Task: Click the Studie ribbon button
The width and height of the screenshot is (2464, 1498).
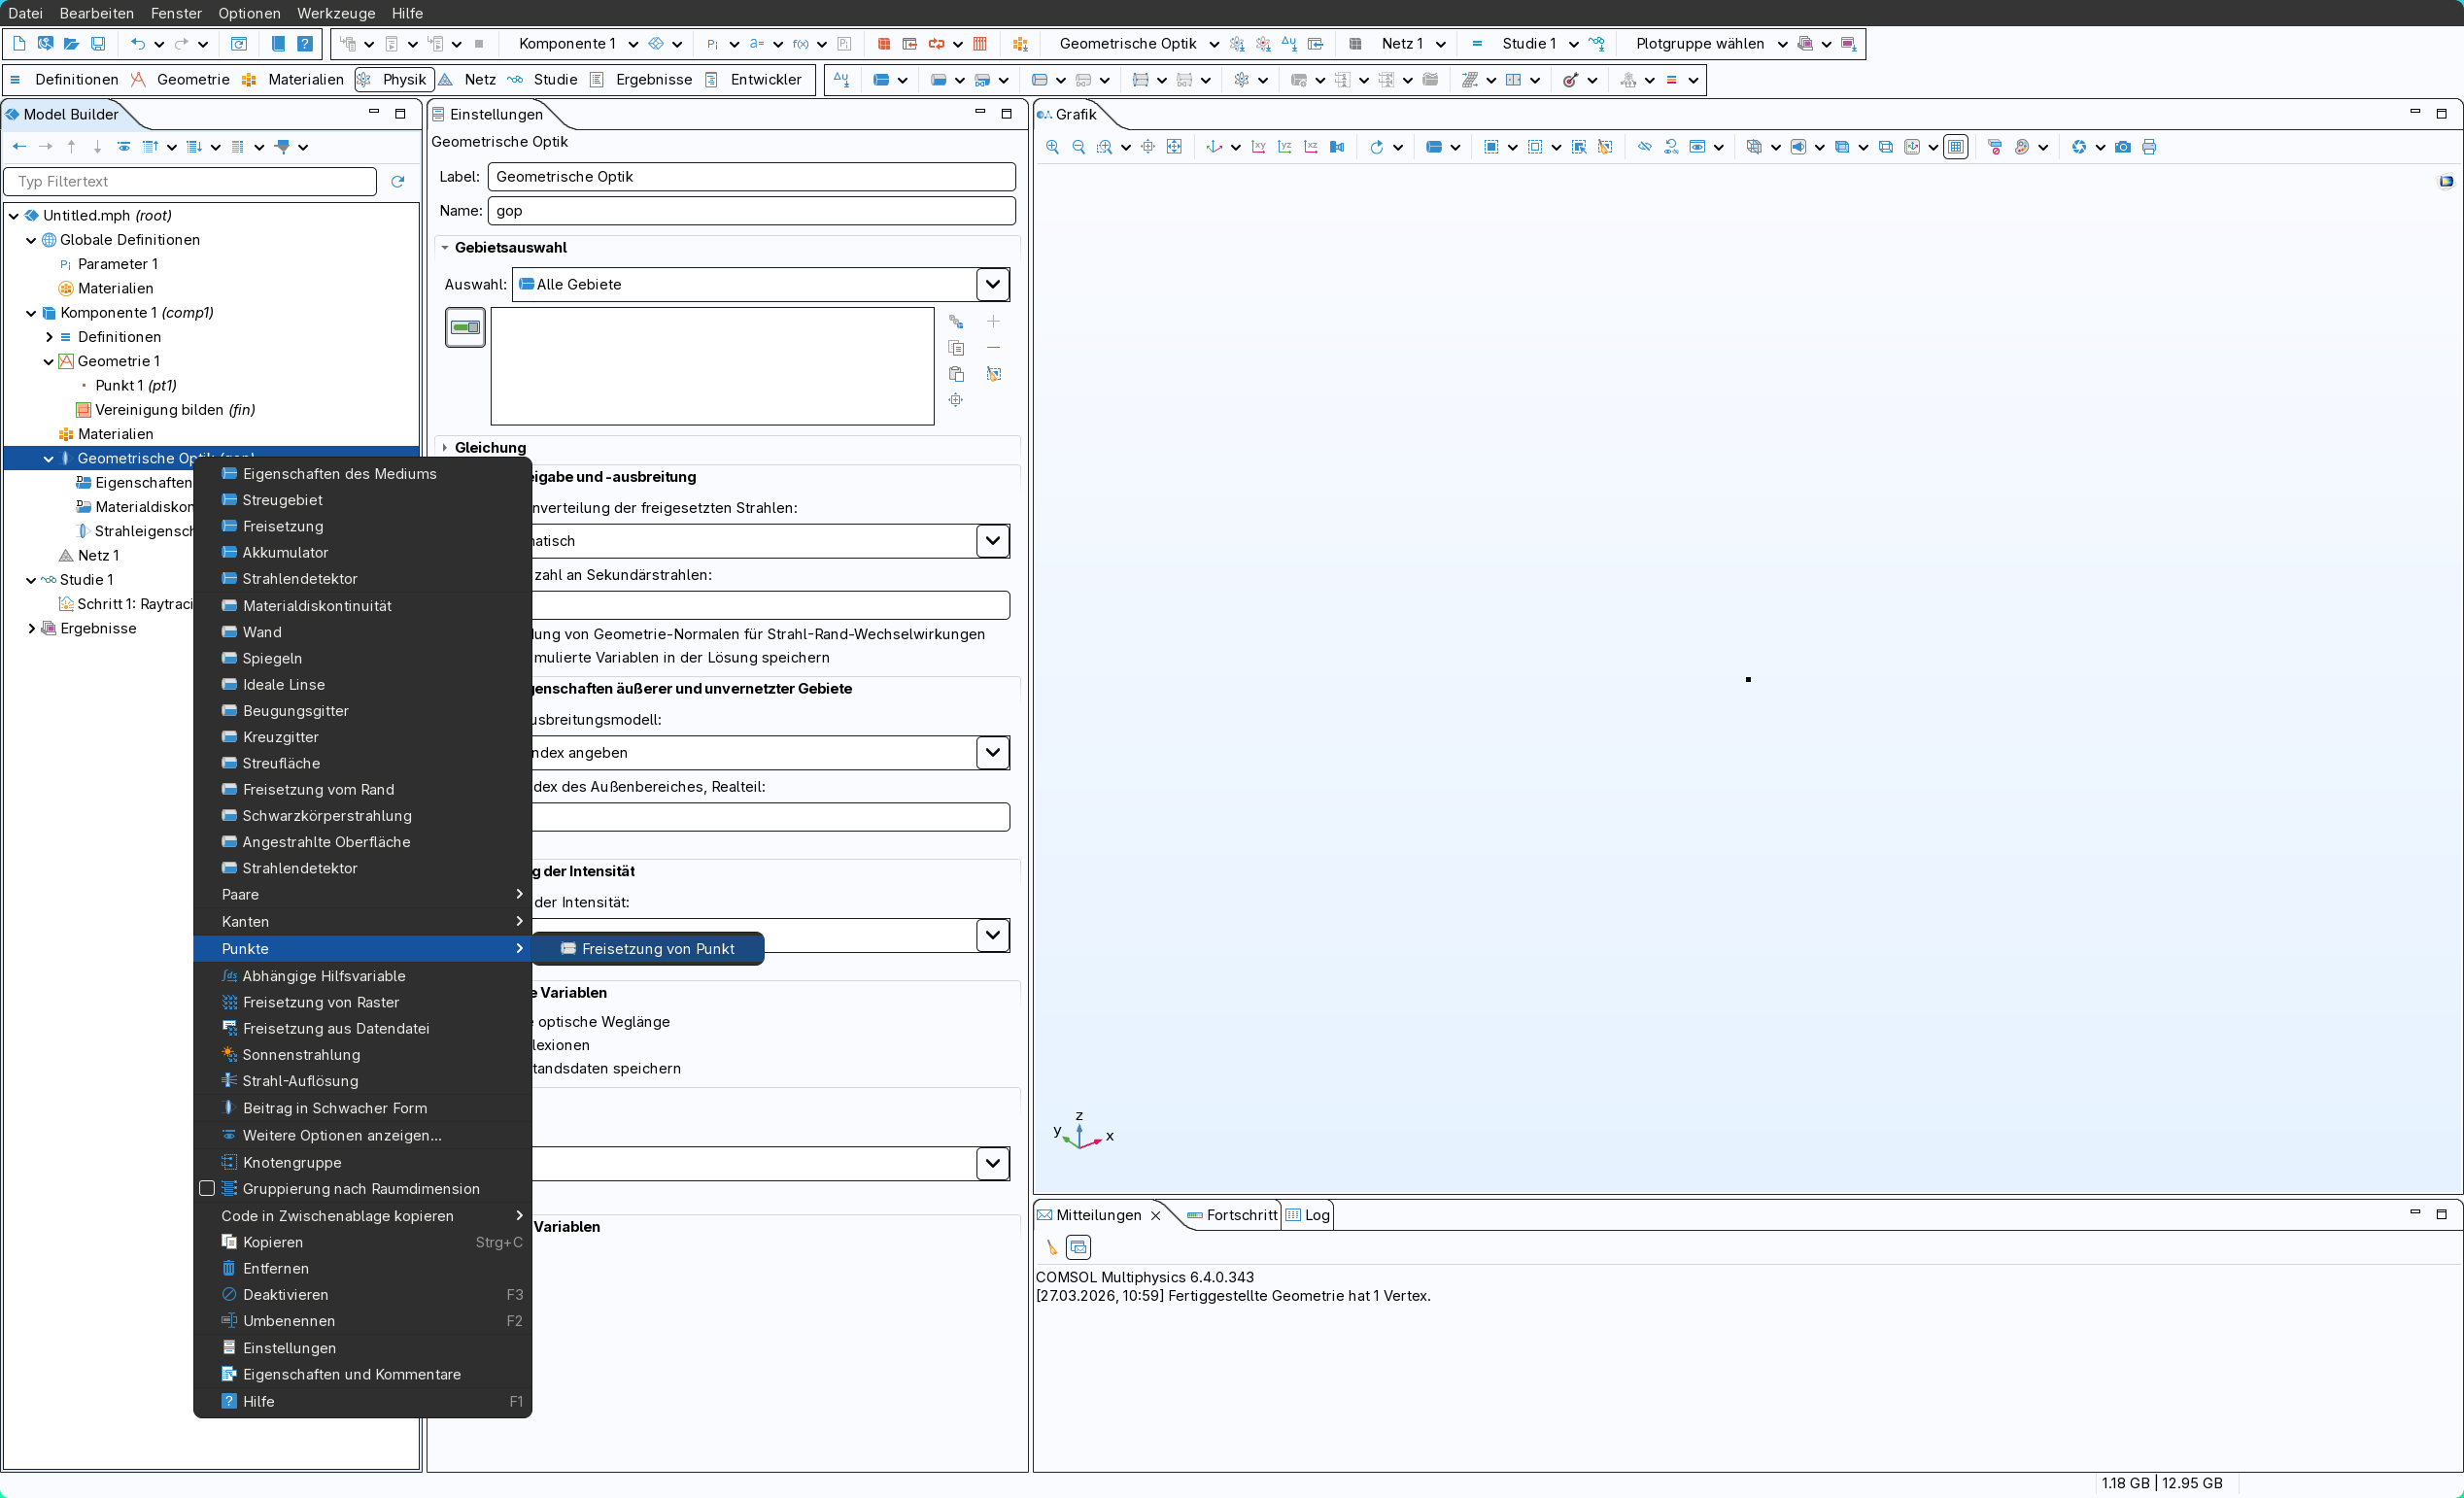Action: click(554, 79)
